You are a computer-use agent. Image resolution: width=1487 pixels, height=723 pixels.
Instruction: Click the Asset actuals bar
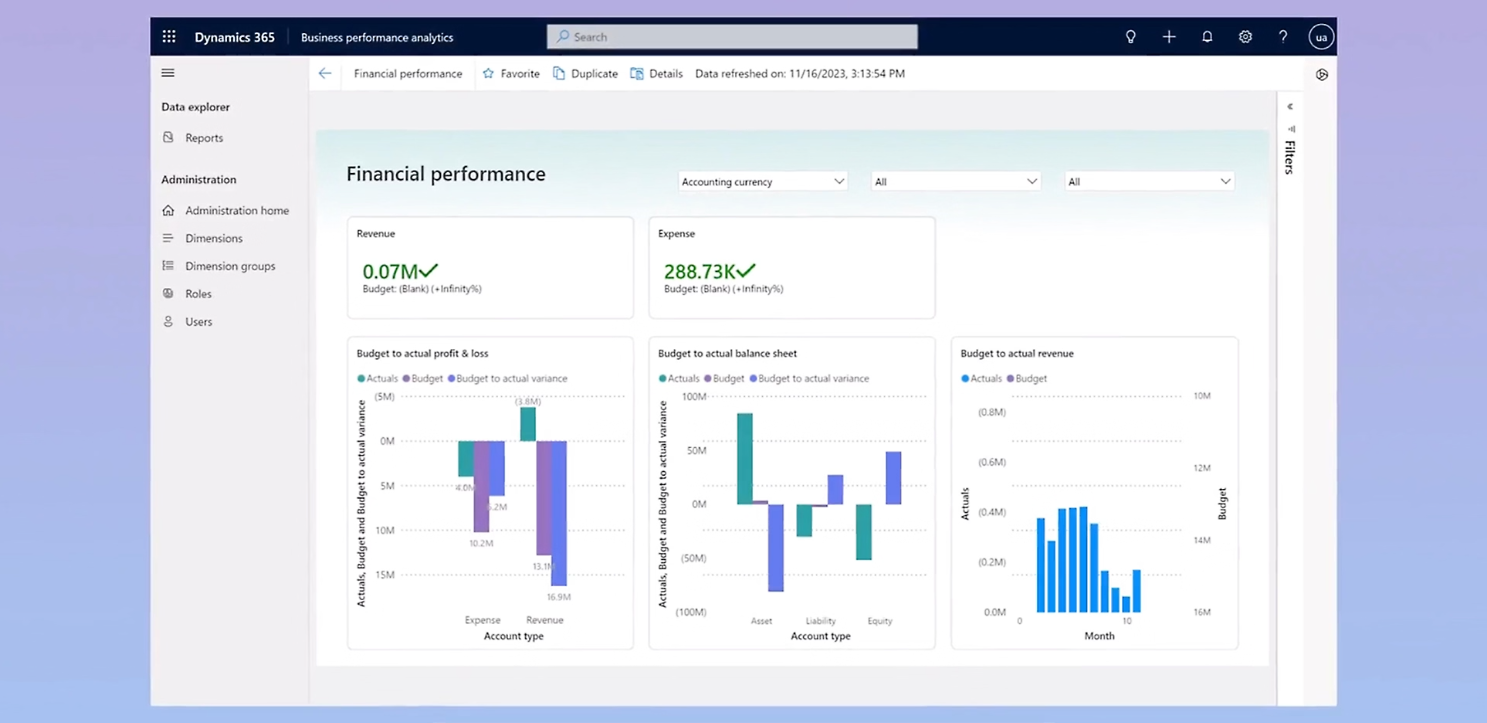745,458
